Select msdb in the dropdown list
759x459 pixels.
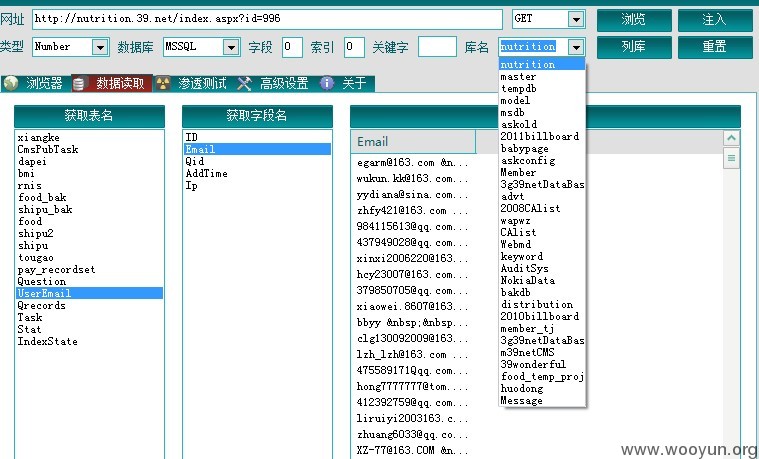point(542,112)
